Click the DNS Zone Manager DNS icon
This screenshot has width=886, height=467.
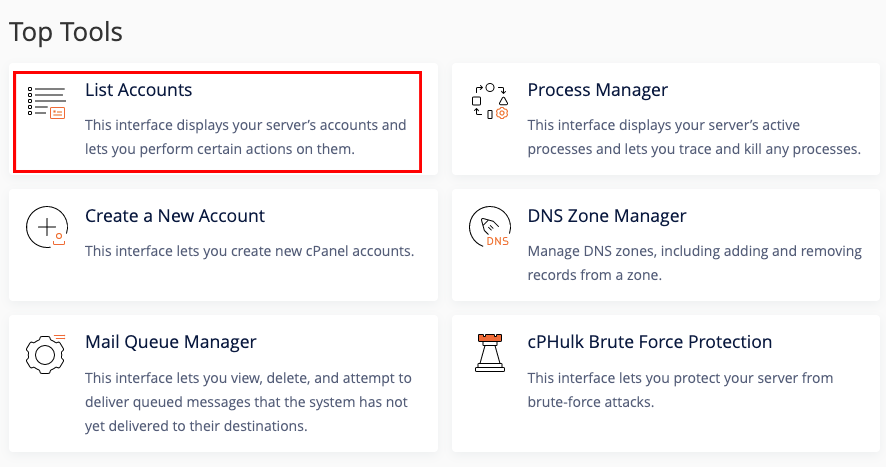tap(490, 227)
